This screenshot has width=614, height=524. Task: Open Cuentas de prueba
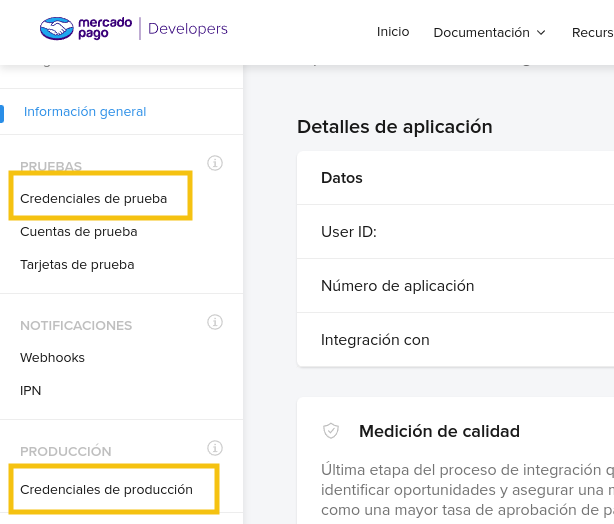tap(79, 232)
